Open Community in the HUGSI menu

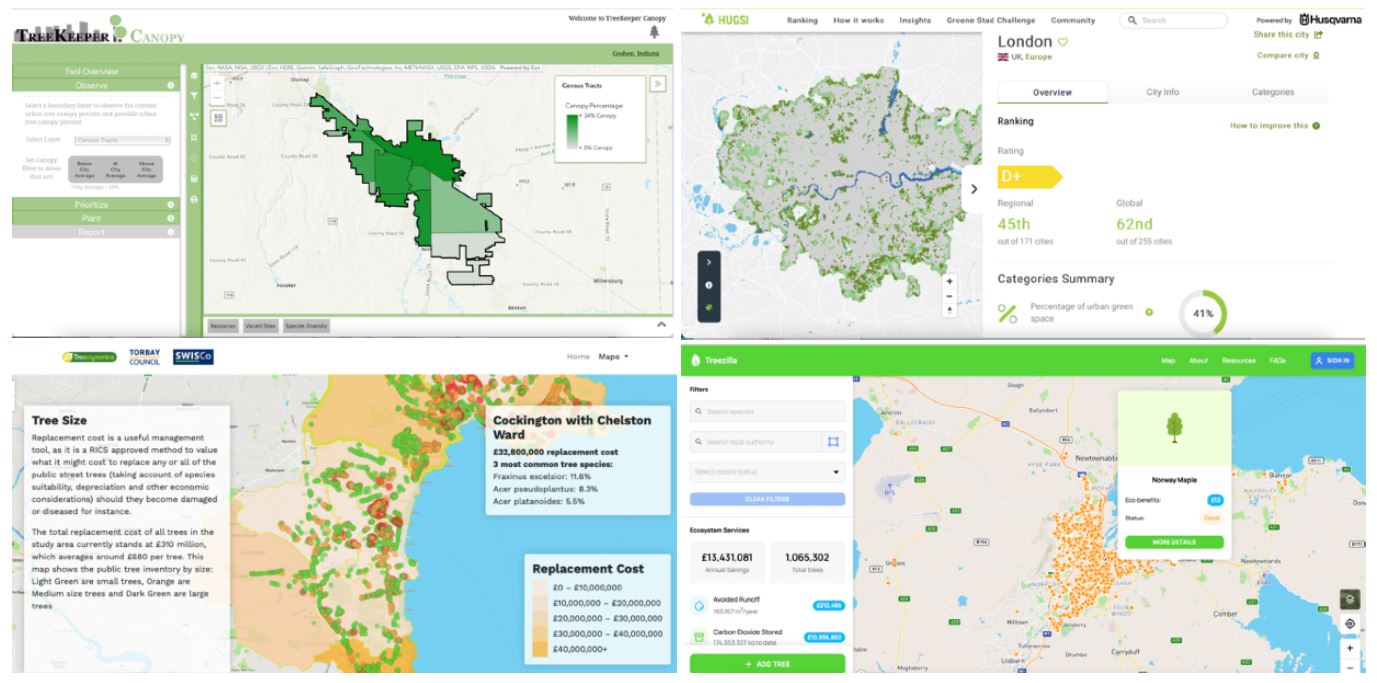1072,20
